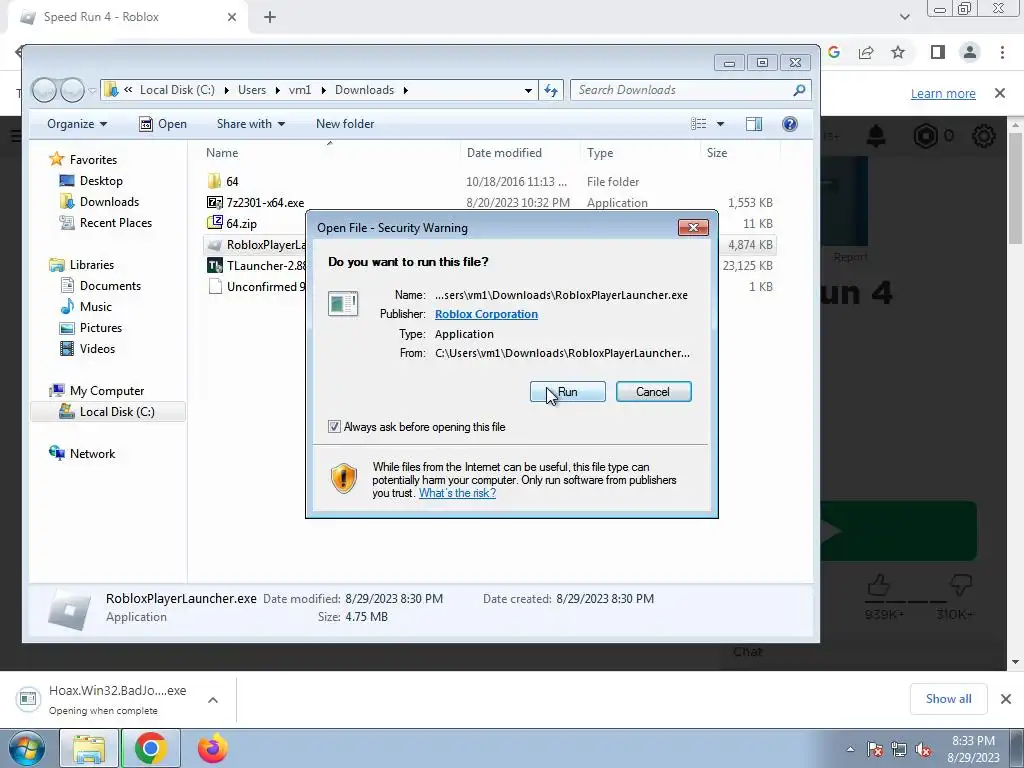Screen dimensions: 1024x768
Task: Expand the arrow after Downloads breadcrumb
Action: (406, 90)
